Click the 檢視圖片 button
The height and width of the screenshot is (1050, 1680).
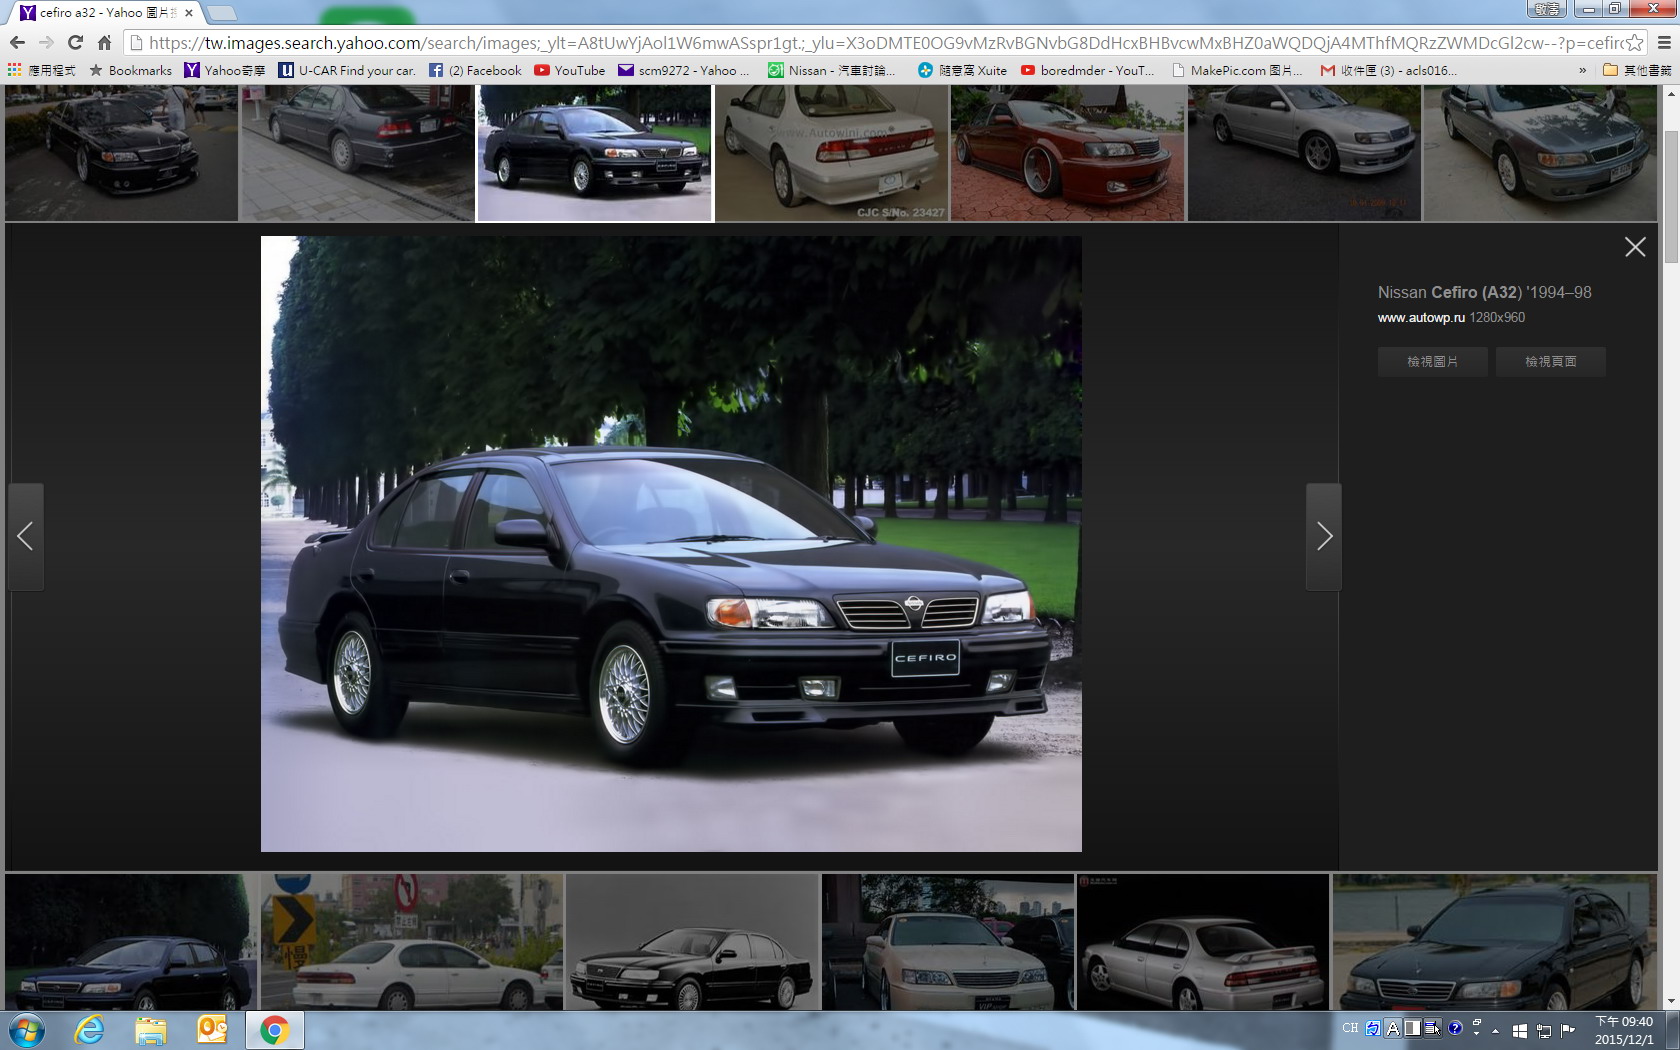coord(1432,362)
